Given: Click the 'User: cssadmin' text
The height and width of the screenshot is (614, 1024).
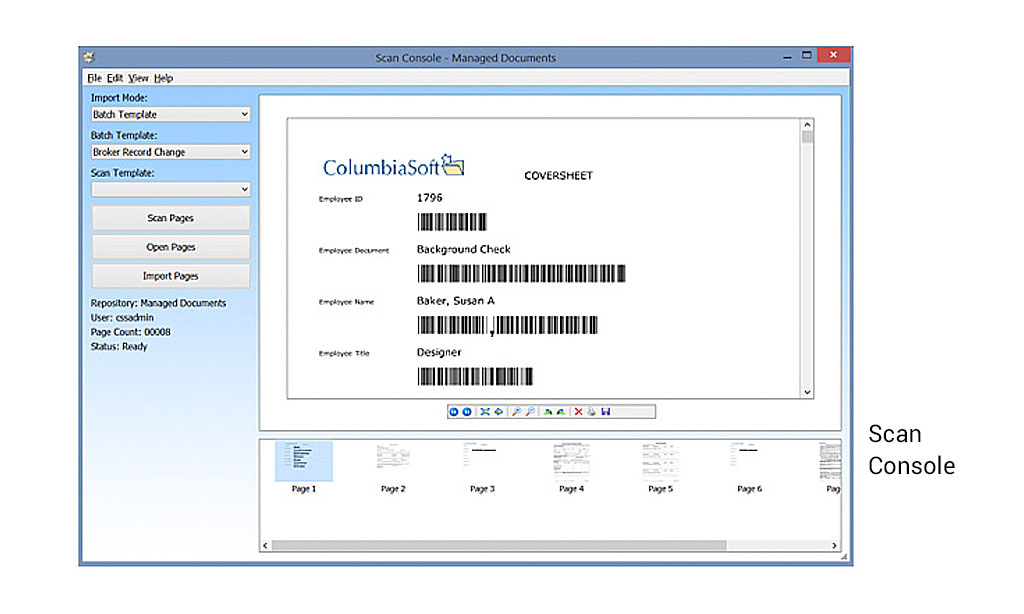Looking at the screenshot, I should coord(122,317).
